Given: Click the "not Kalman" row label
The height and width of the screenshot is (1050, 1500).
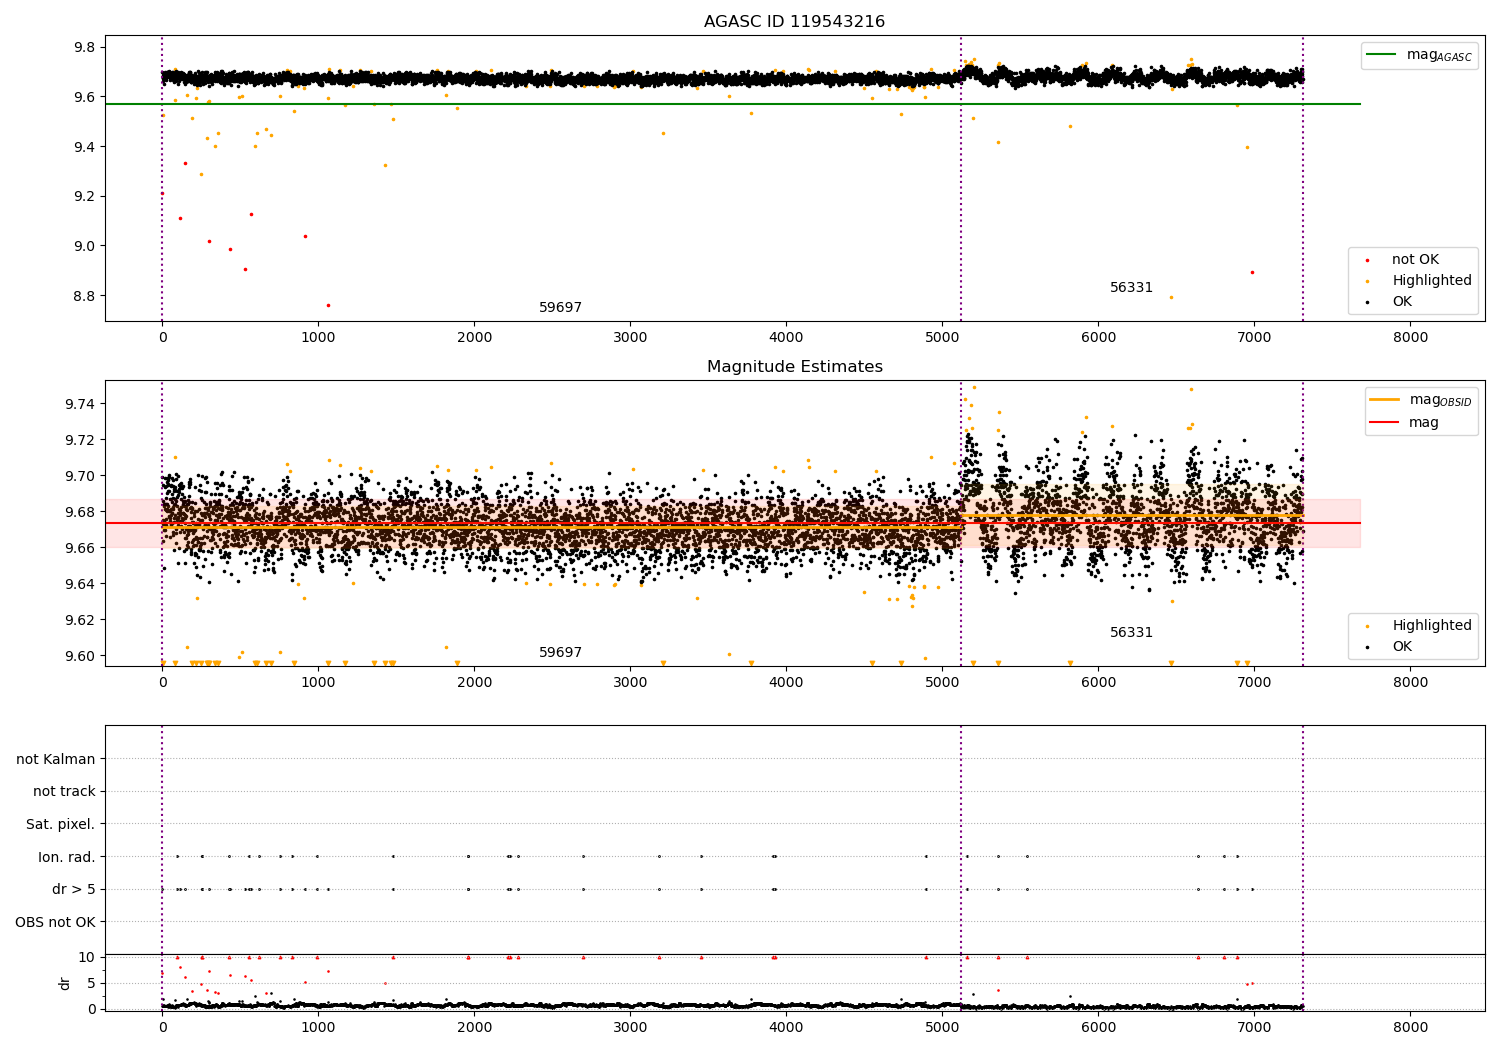Looking at the screenshot, I should [x=56, y=760].
